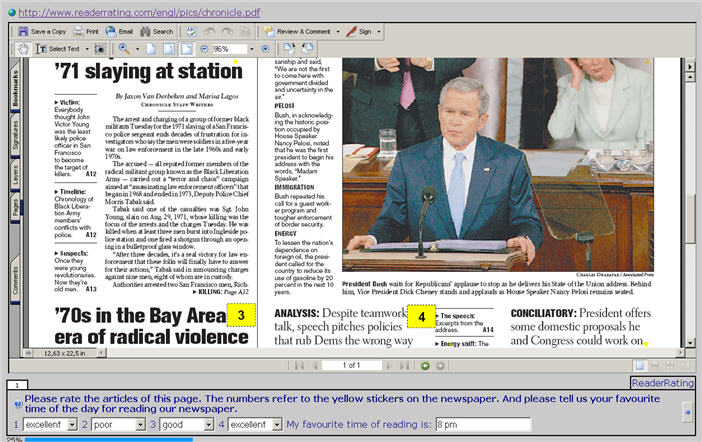Set view to Fit Width icon

(186, 49)
